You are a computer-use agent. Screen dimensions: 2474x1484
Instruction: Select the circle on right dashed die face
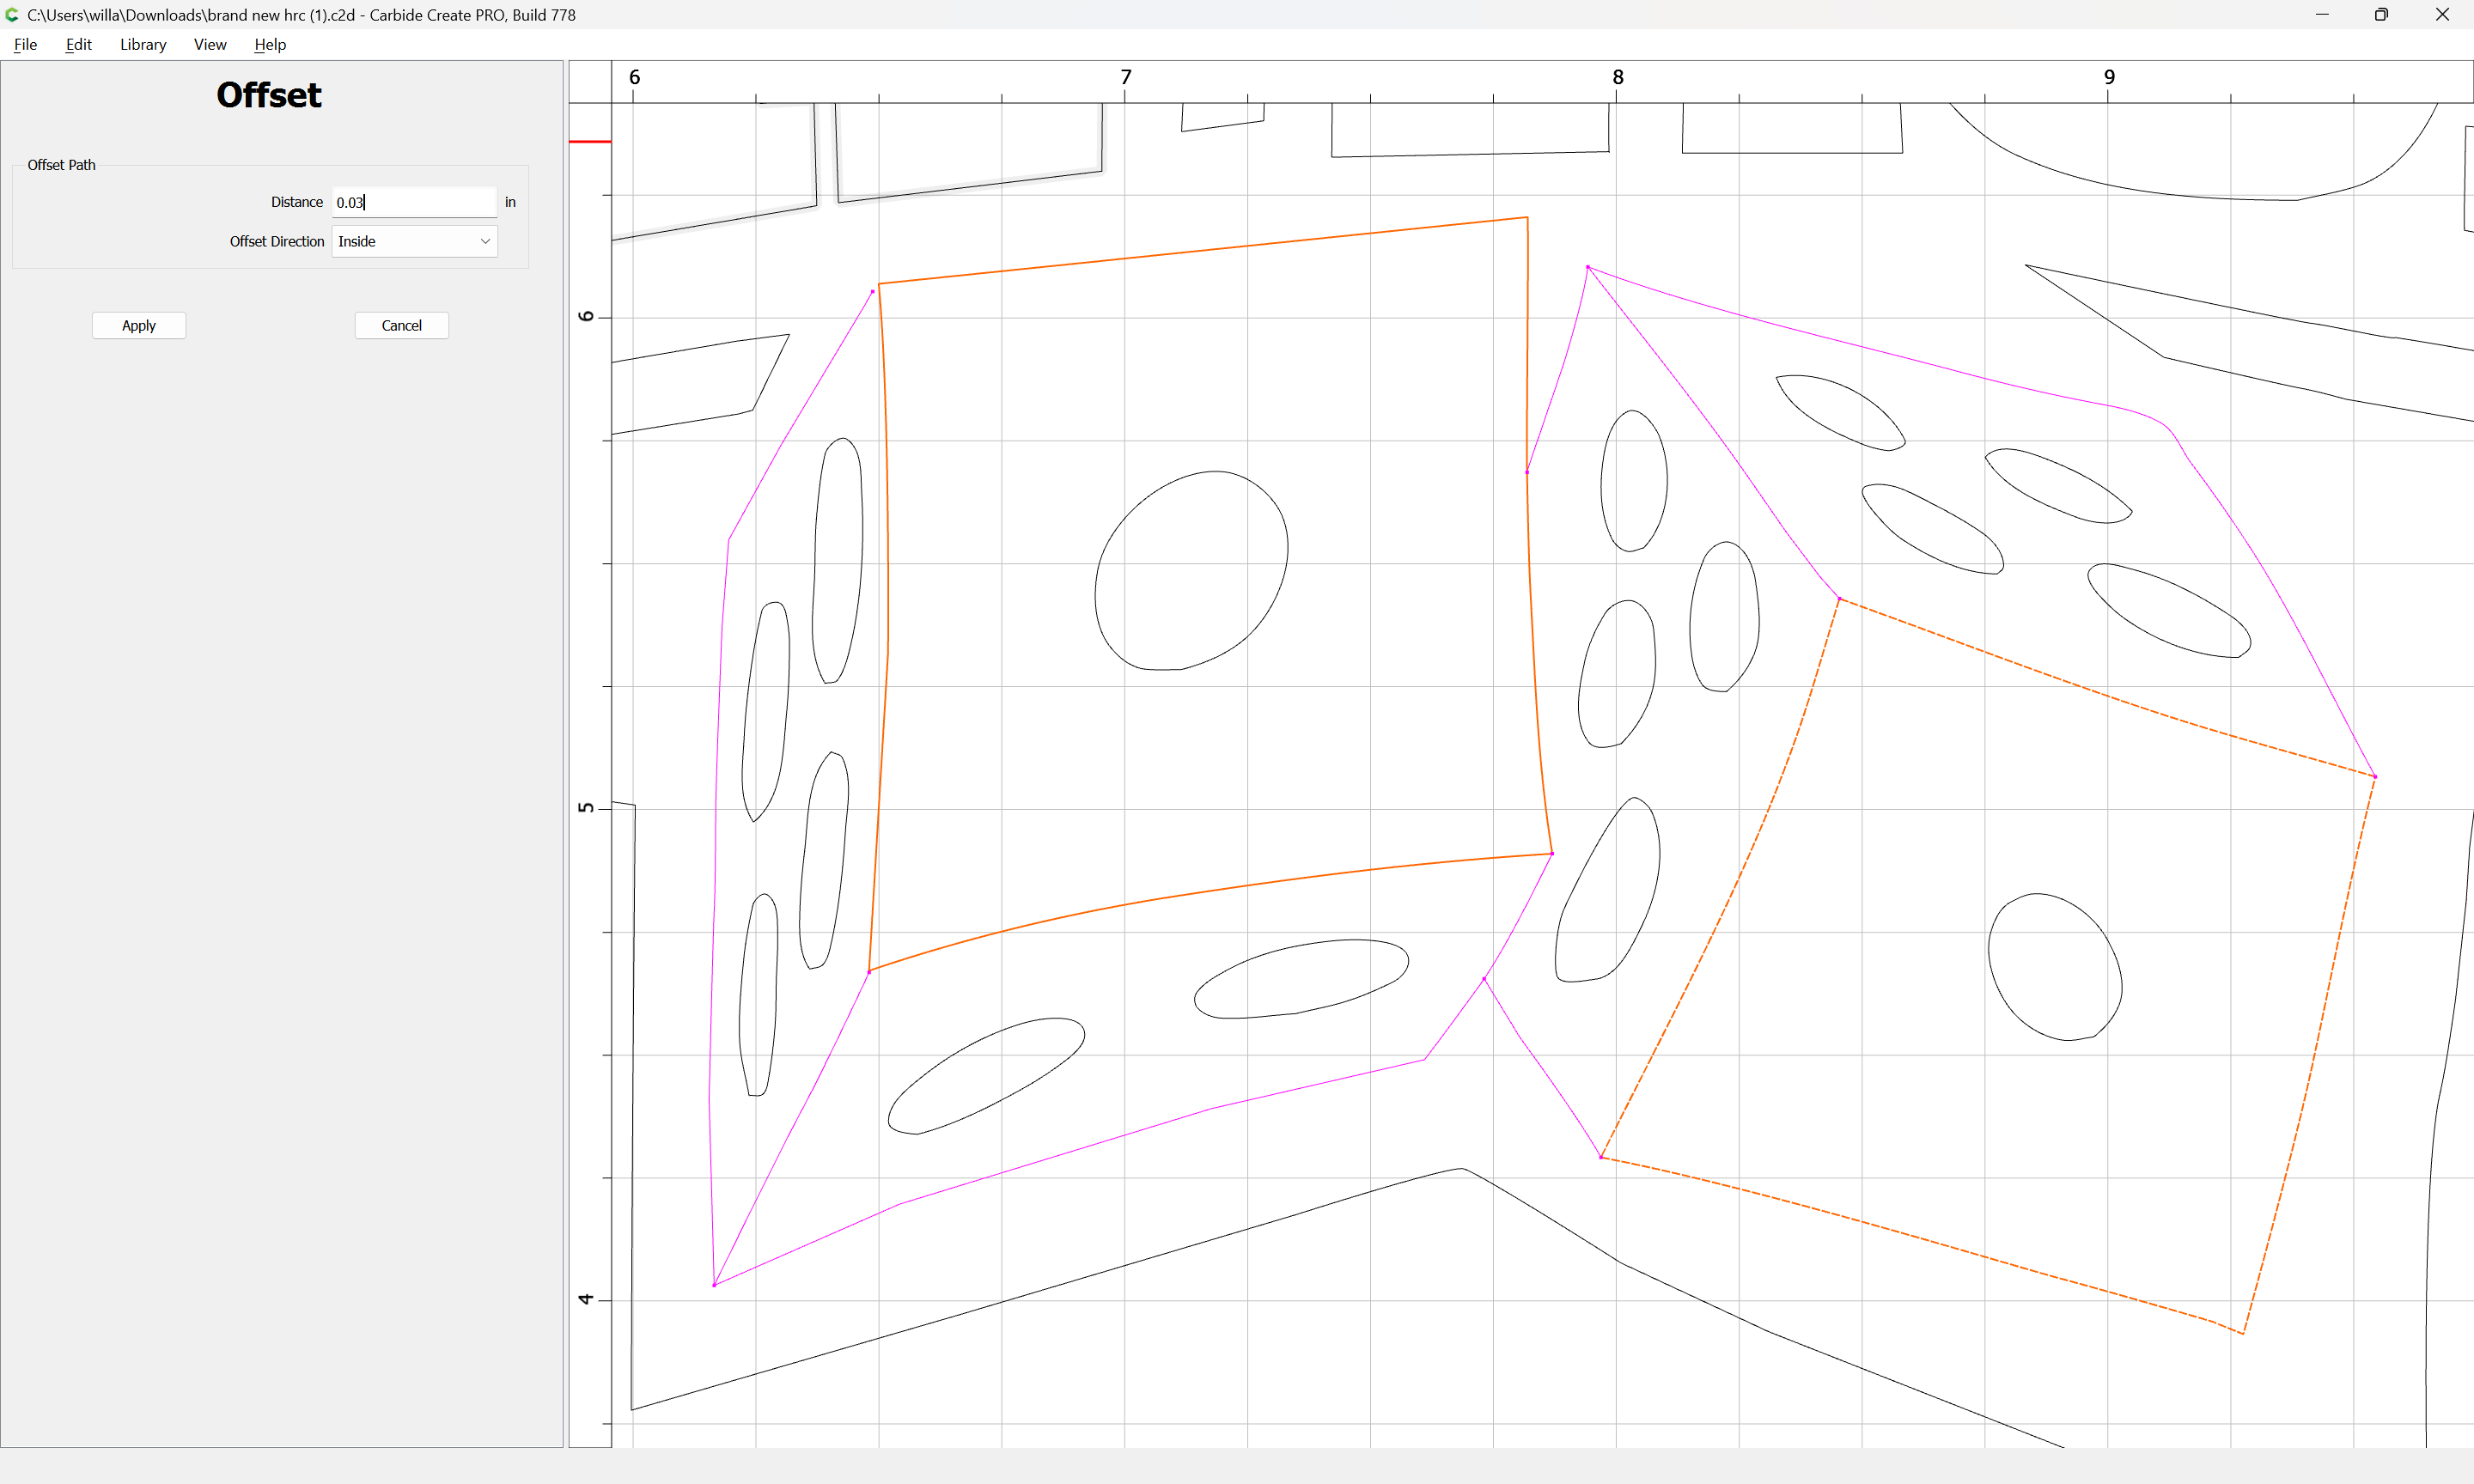2054,966
